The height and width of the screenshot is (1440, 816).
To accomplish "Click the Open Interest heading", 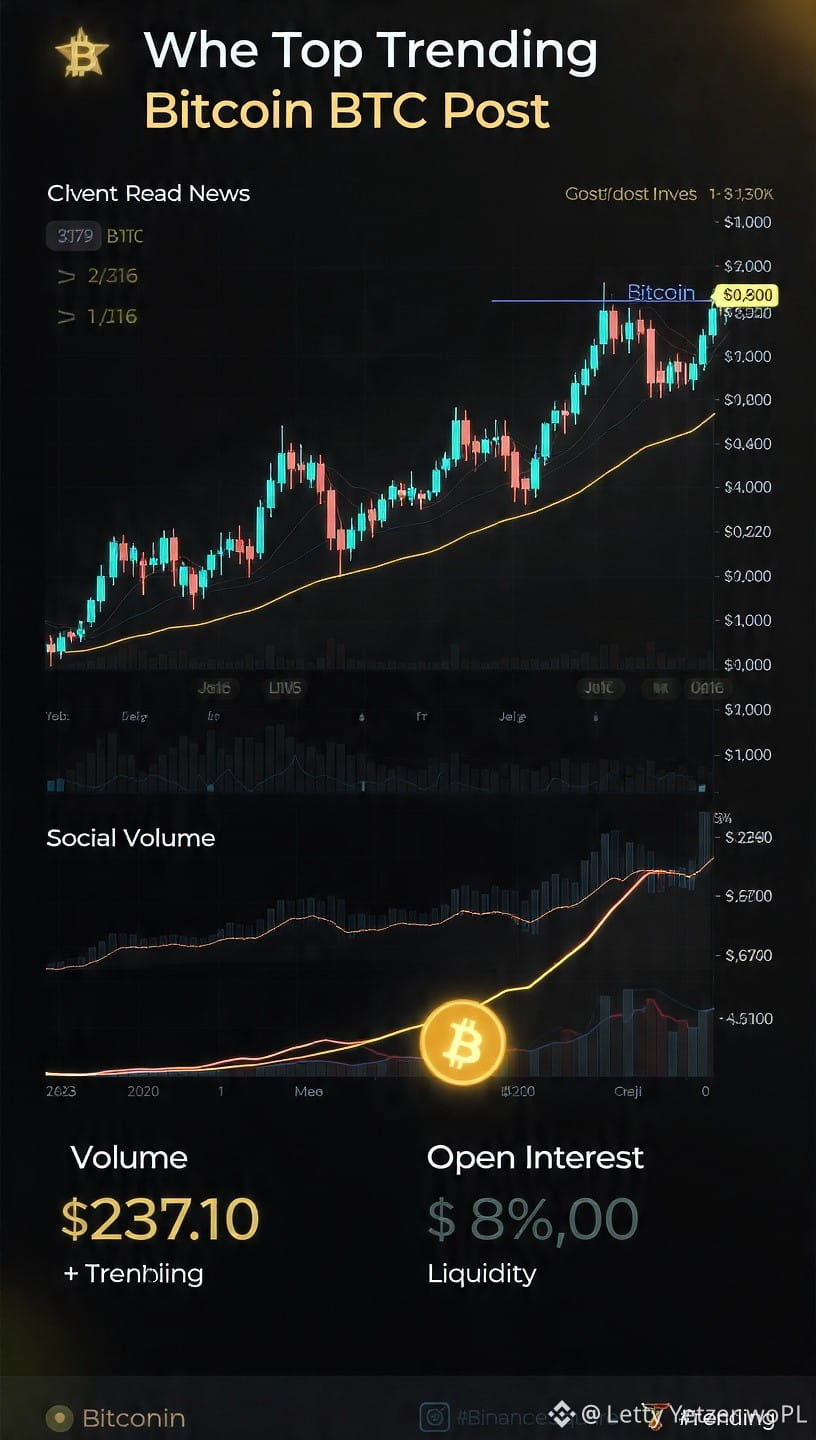I will click(x=536, y=1158).
